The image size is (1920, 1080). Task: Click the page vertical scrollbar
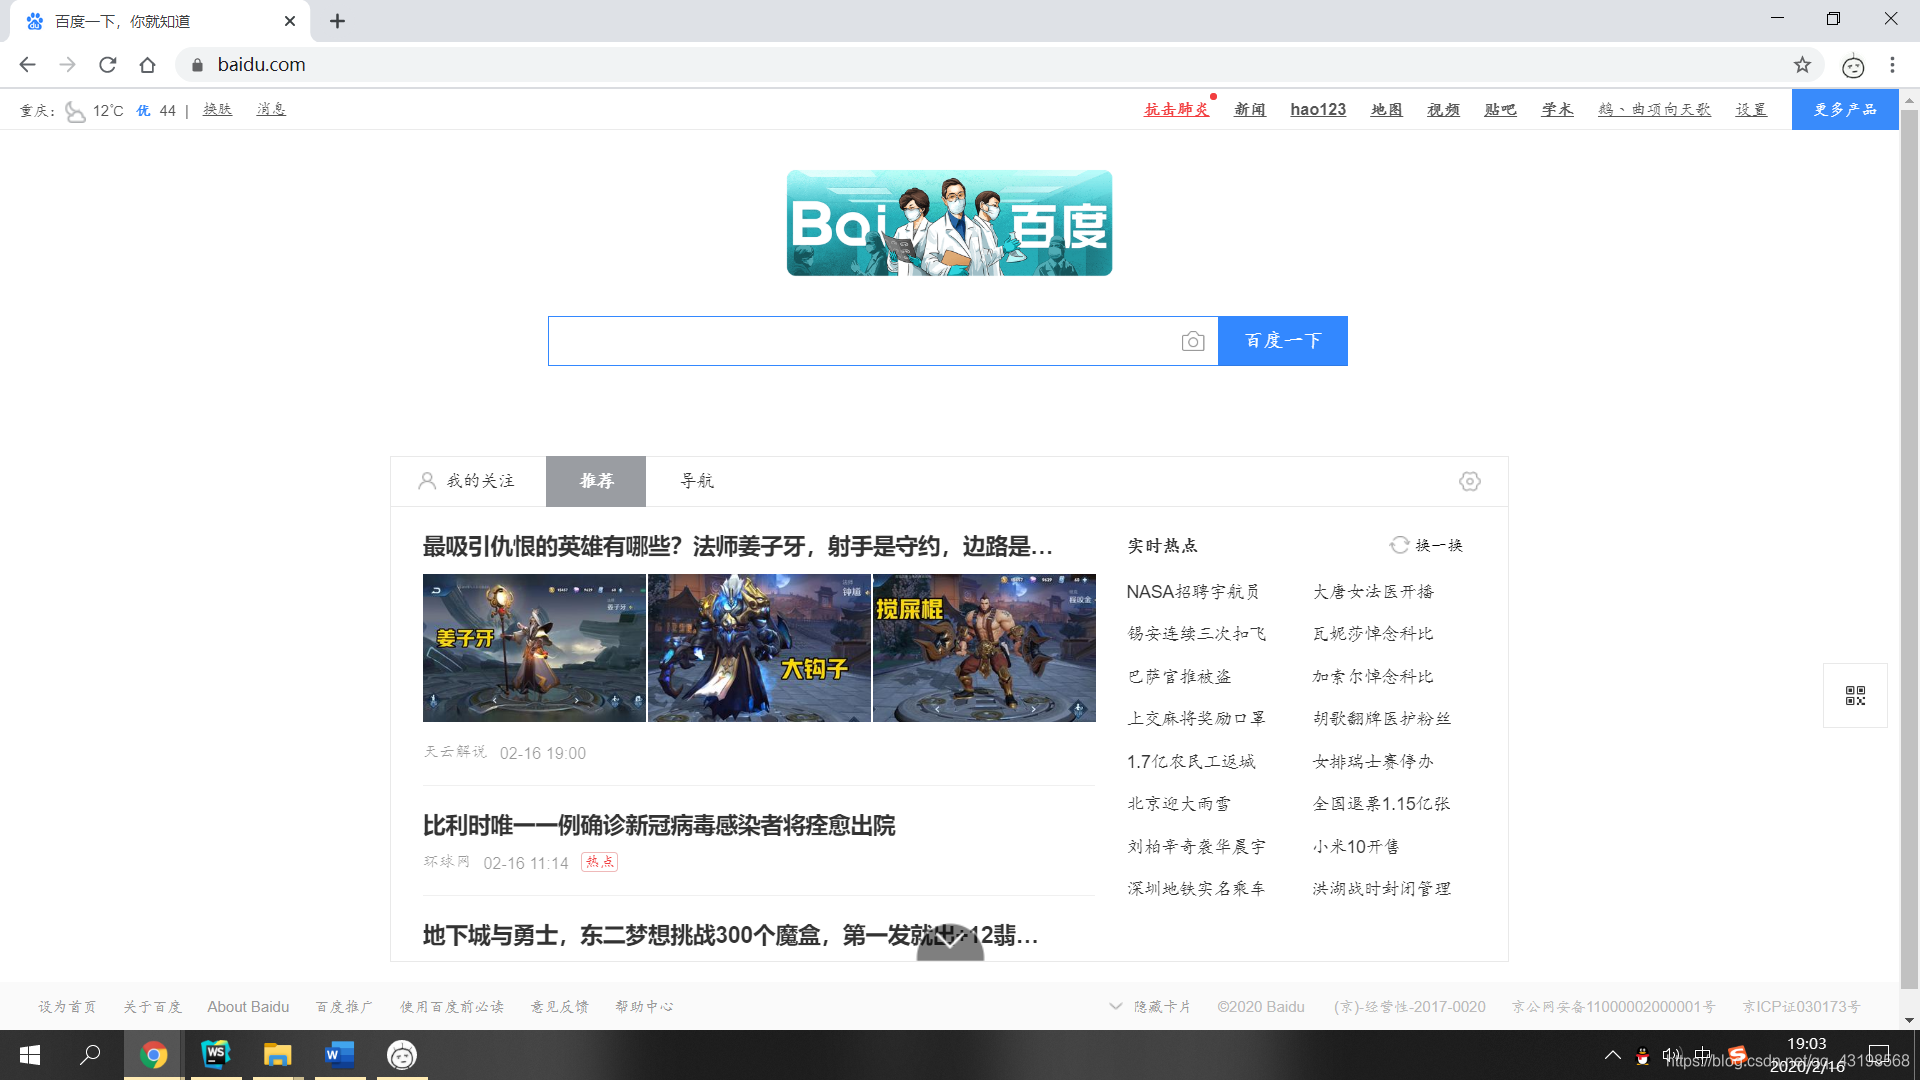pos(1909,548)
